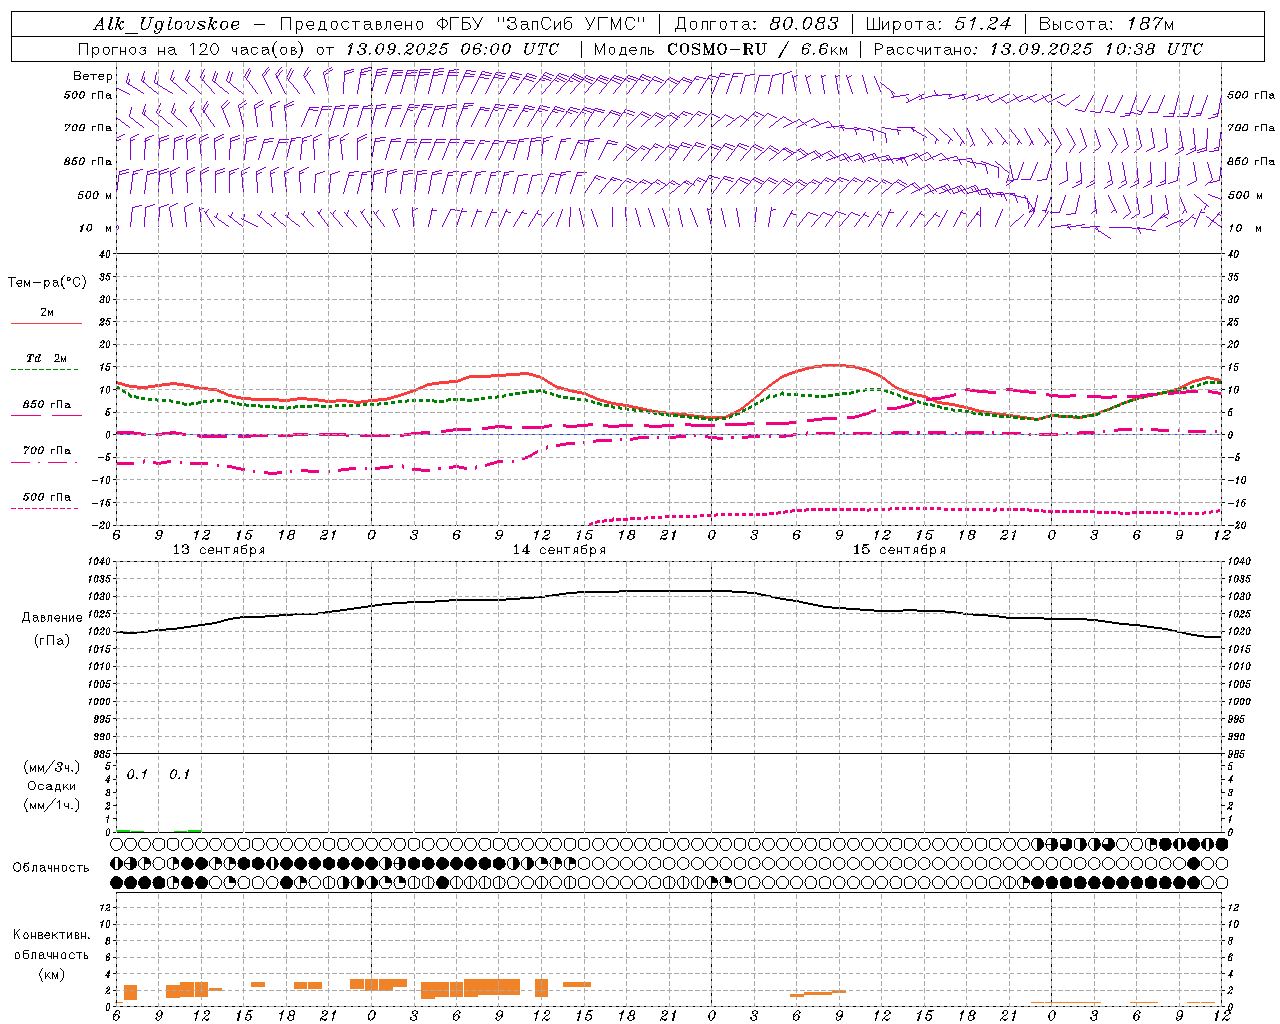Click the '15 сентября' date label

[899, 550]
